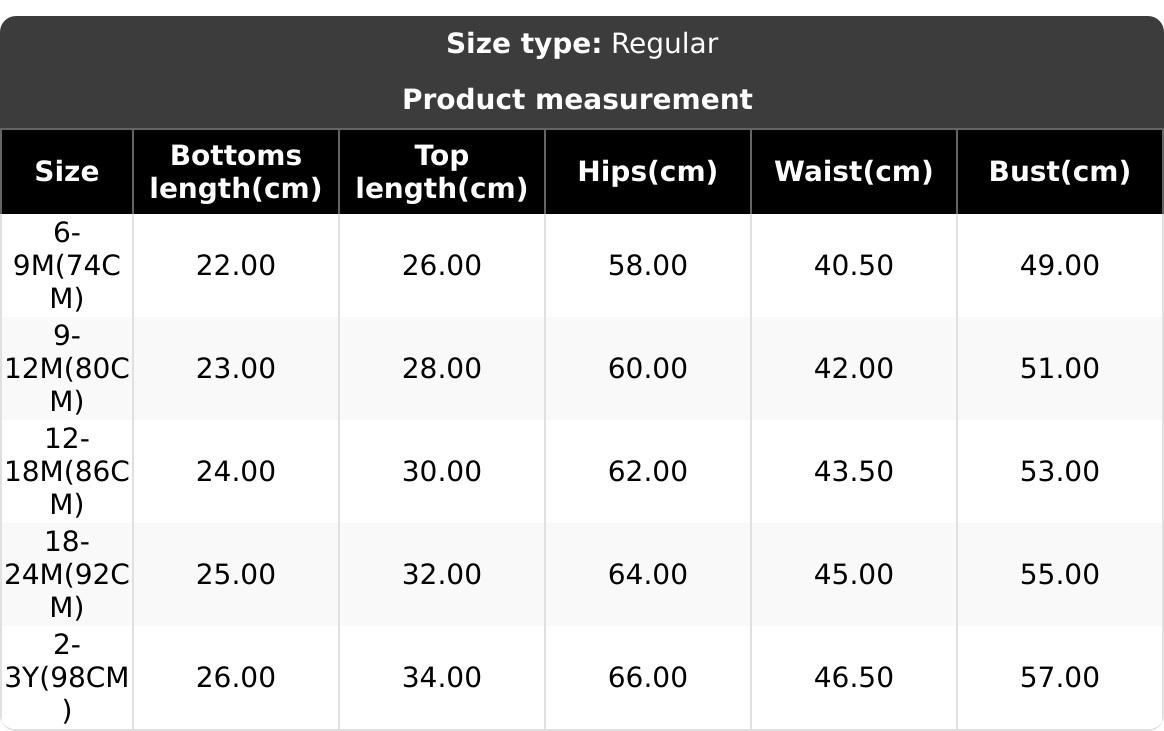This screenshot has height=731, width=1164.
Task: Click the 46.50 waist value
Action: click(x=854, y=678)
